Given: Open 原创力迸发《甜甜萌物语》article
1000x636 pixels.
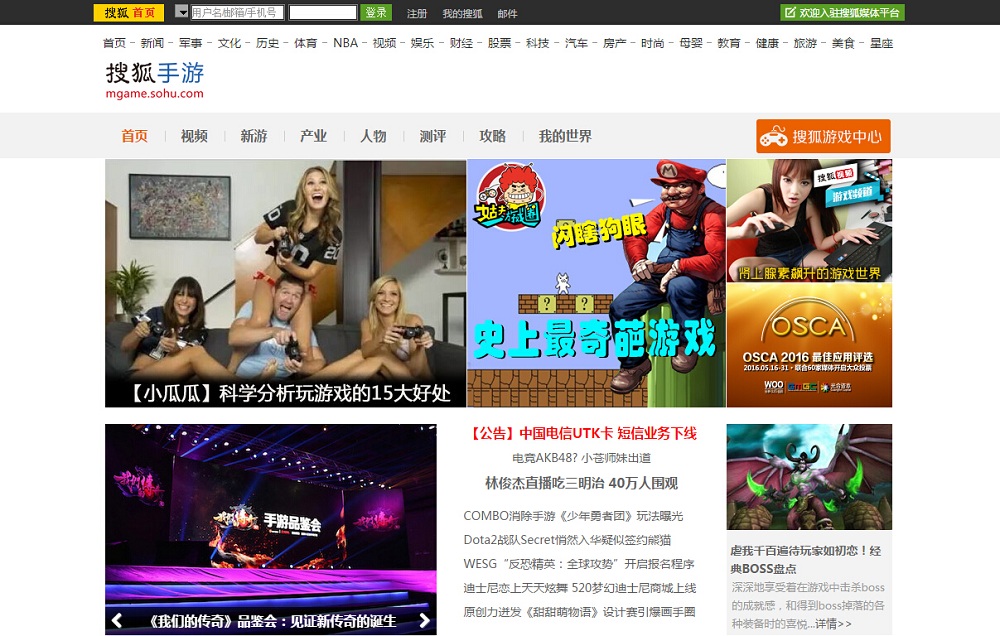Looking at the screenshot, I should click(578, 612).
